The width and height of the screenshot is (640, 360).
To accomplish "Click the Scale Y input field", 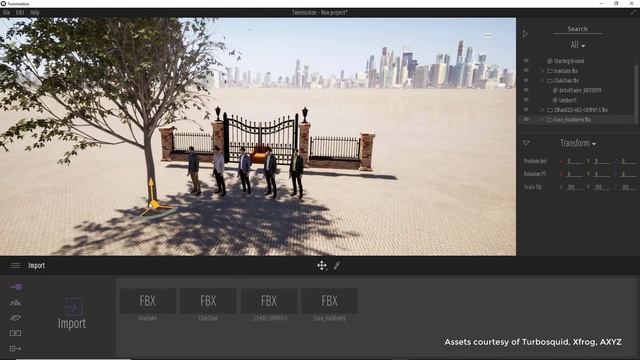I will [x=602, y=187].
